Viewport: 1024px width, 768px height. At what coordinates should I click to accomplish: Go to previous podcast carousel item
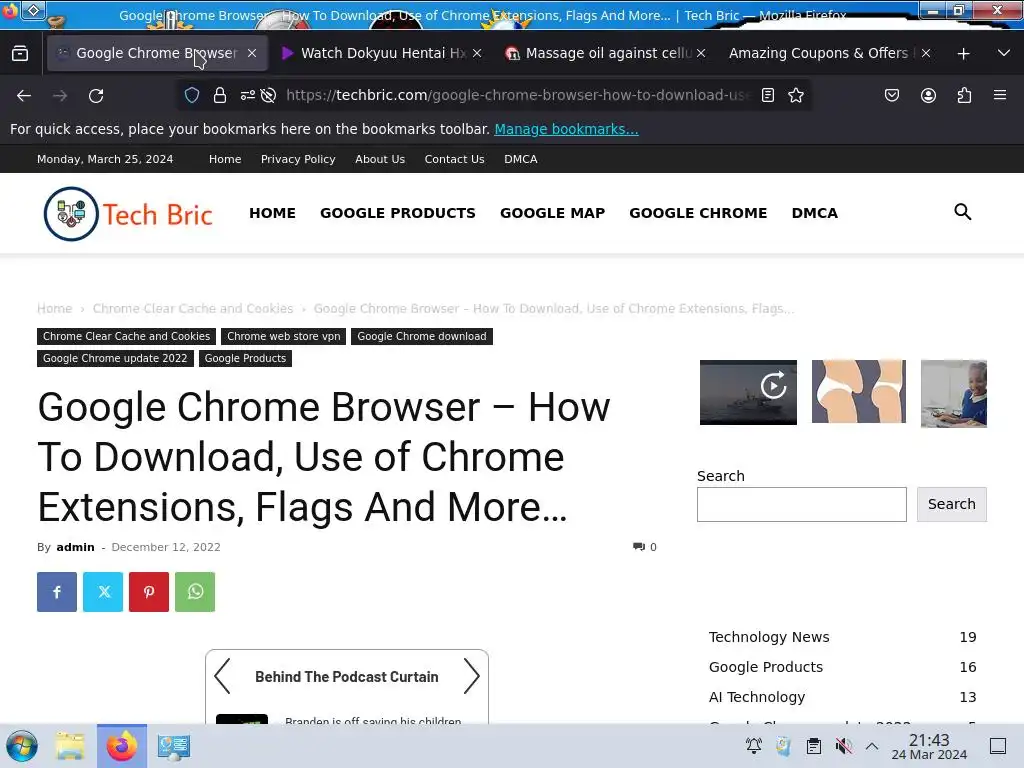pyautogui.click(x=223, y=676)
